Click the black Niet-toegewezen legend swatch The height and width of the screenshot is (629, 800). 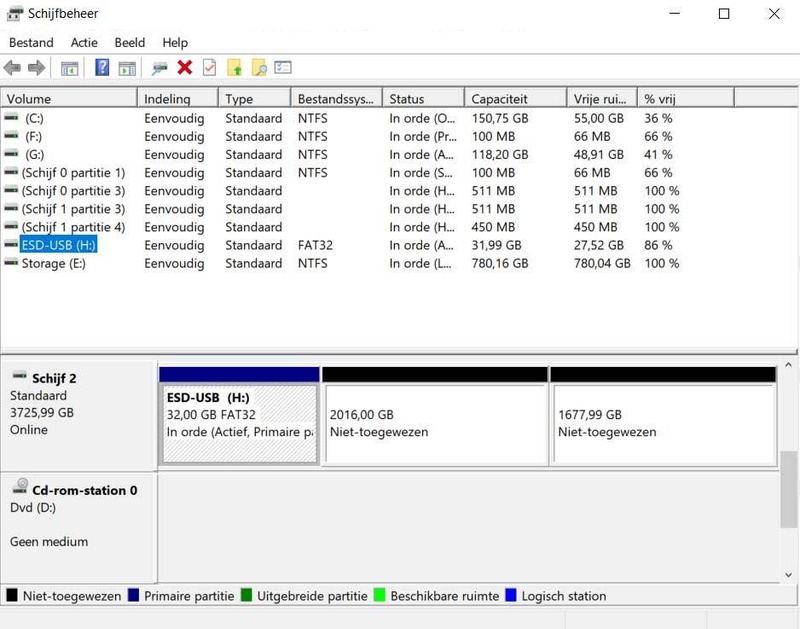pyautogui.click(x=12, y=595)
